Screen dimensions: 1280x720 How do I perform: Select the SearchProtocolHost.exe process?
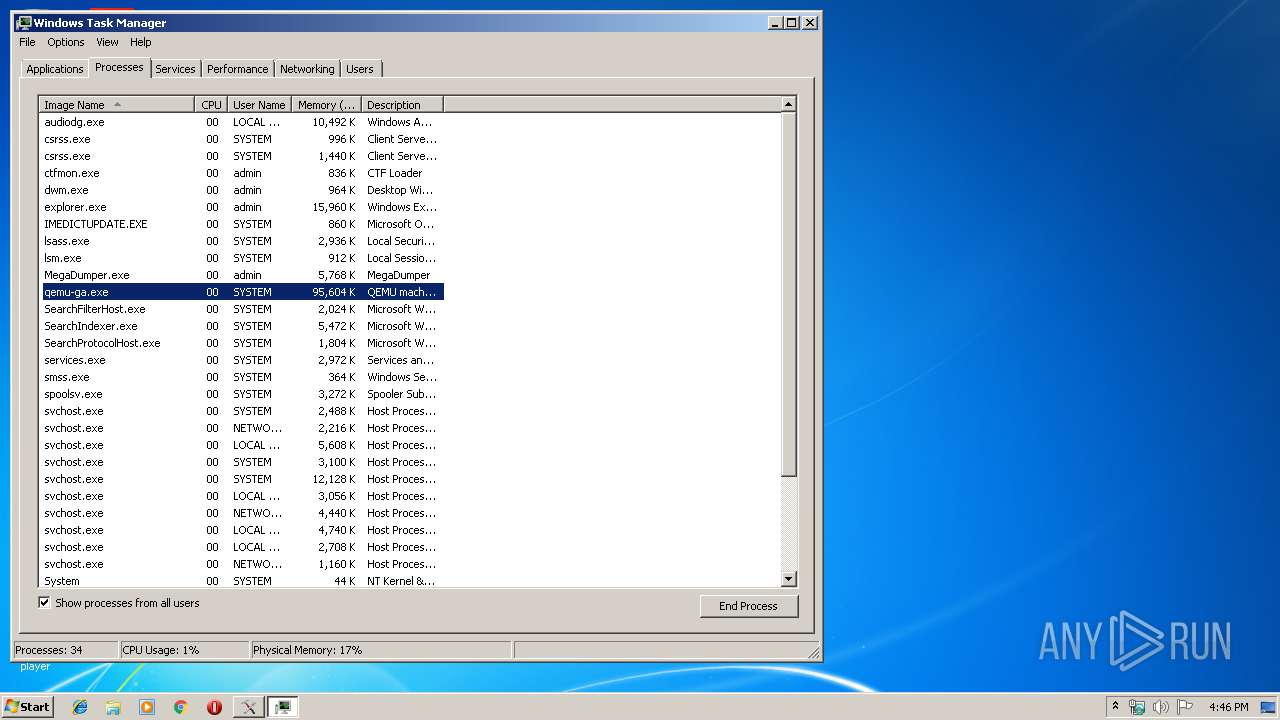[241, 343]
